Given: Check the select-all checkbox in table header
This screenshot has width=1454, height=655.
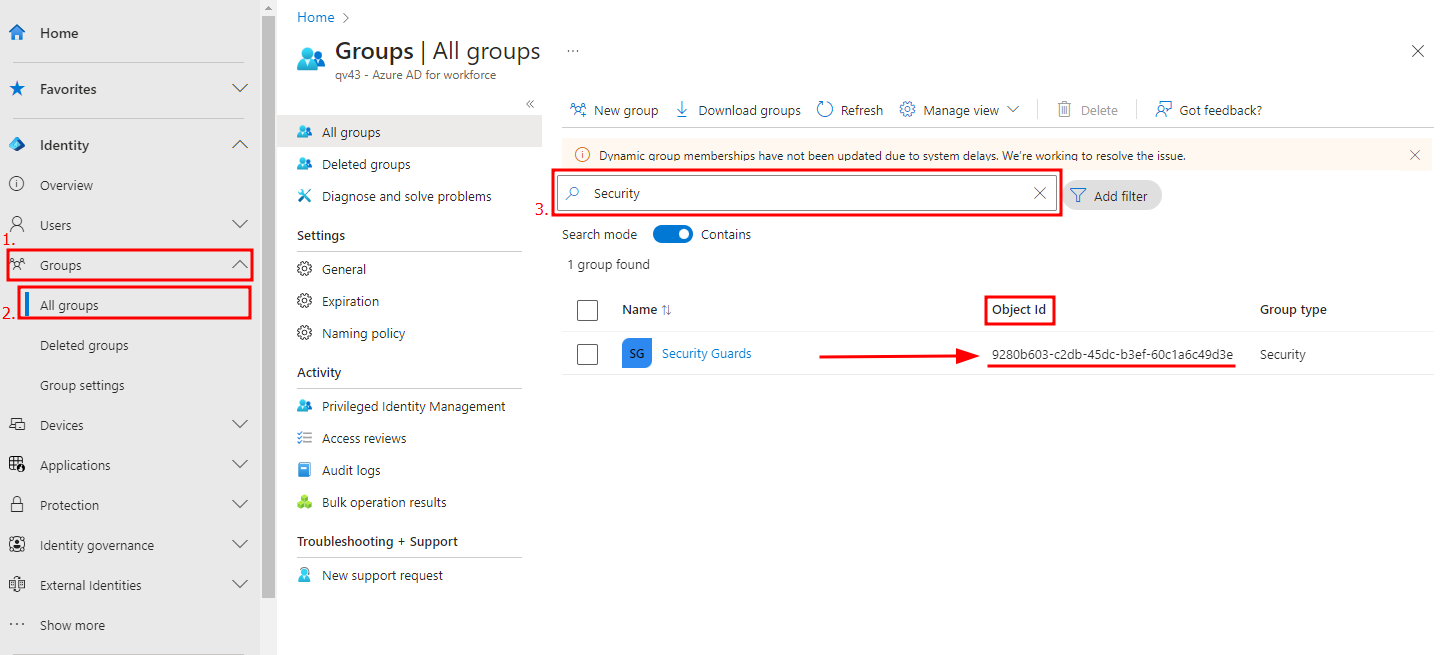Looking at the screenshot, I should pyautogui.click(x=588, y=310).
